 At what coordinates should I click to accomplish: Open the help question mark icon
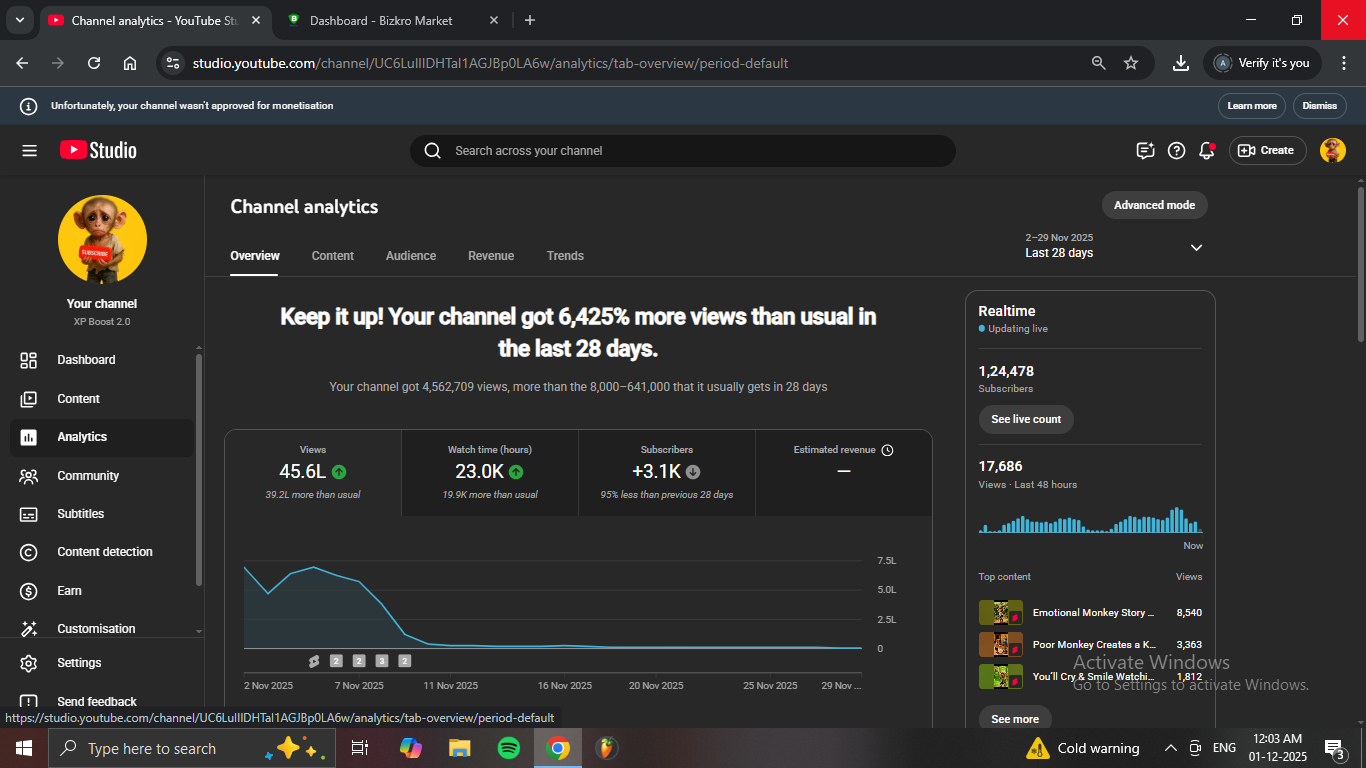click(1177, 151)
